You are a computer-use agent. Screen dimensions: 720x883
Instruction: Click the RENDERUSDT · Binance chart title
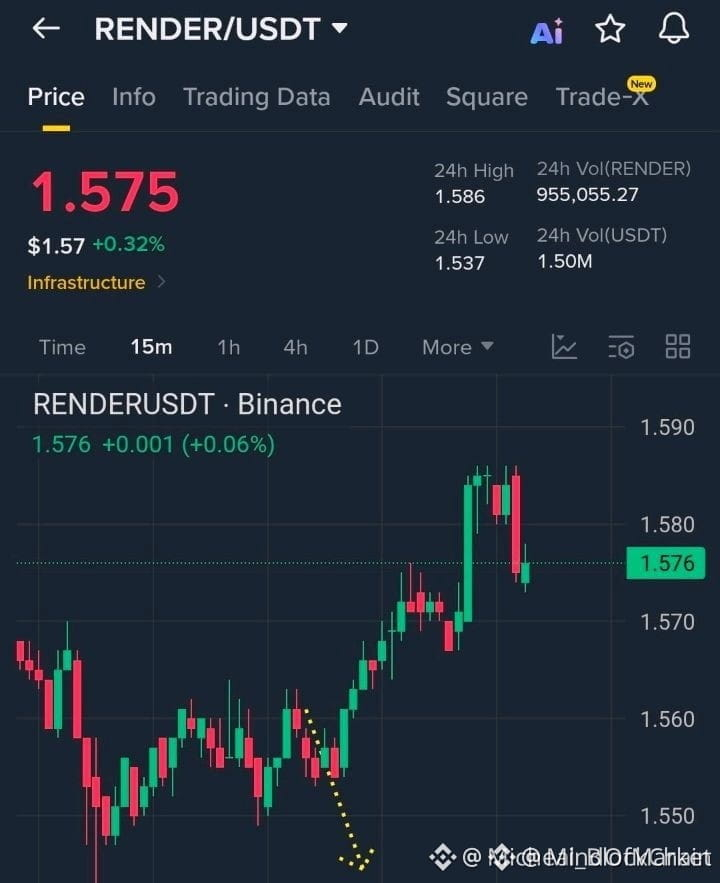pos(187,404)
